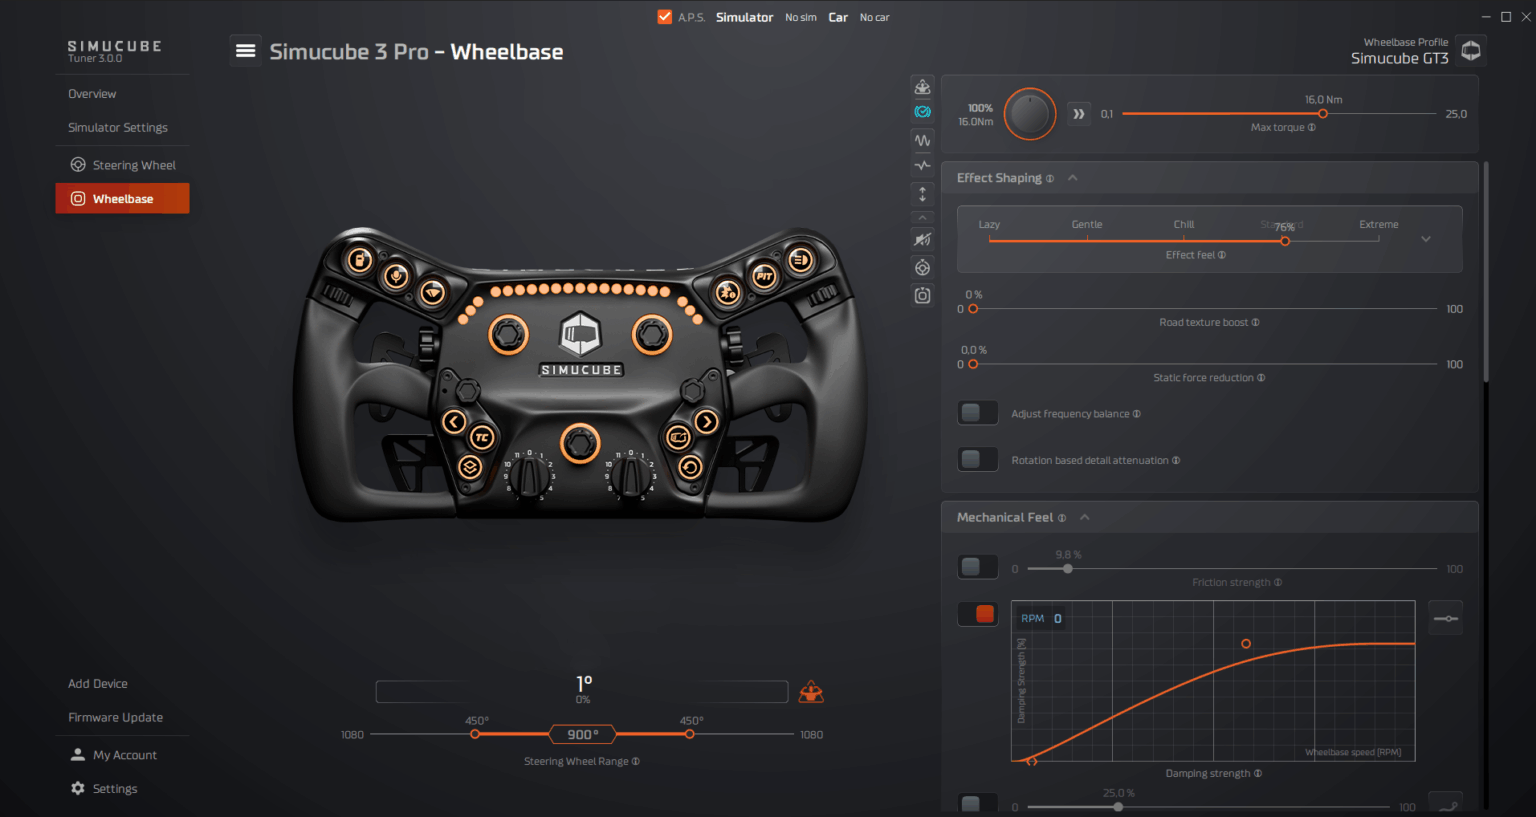Screen dimensions: 1536x817
Task: Expand the Effect feel dropdown chevron
Action: coord(1426,239)
